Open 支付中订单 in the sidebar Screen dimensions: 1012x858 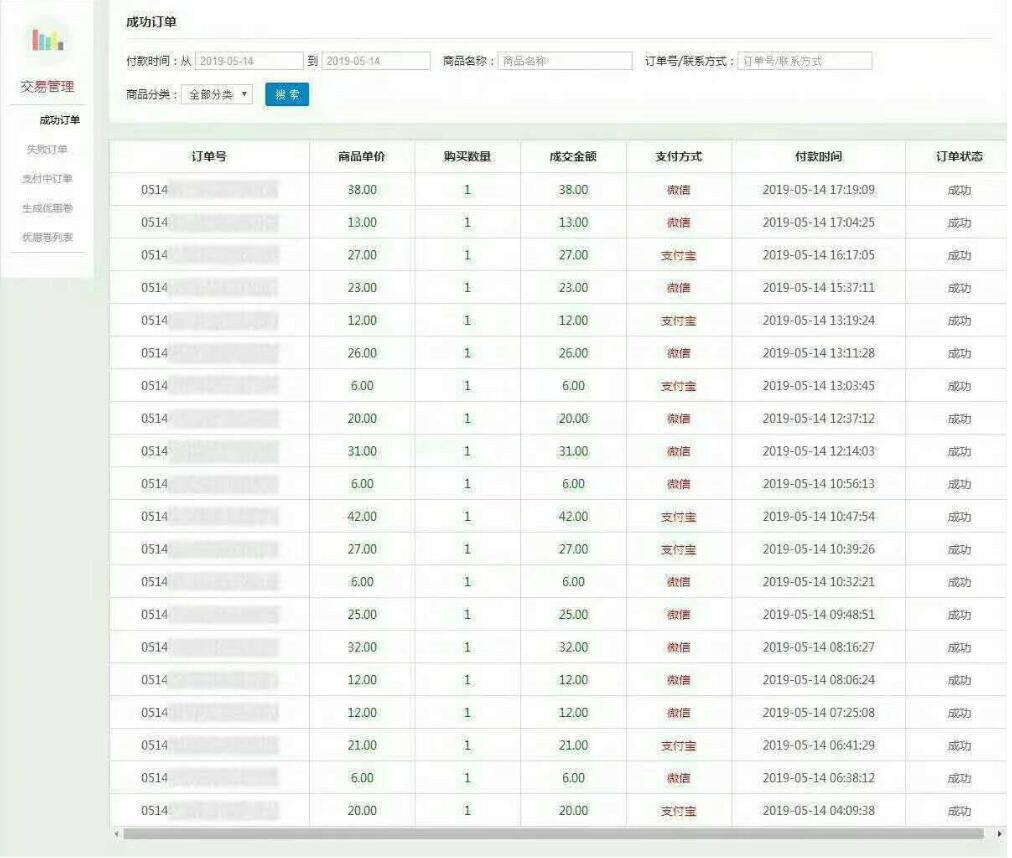tap(47, 179)
